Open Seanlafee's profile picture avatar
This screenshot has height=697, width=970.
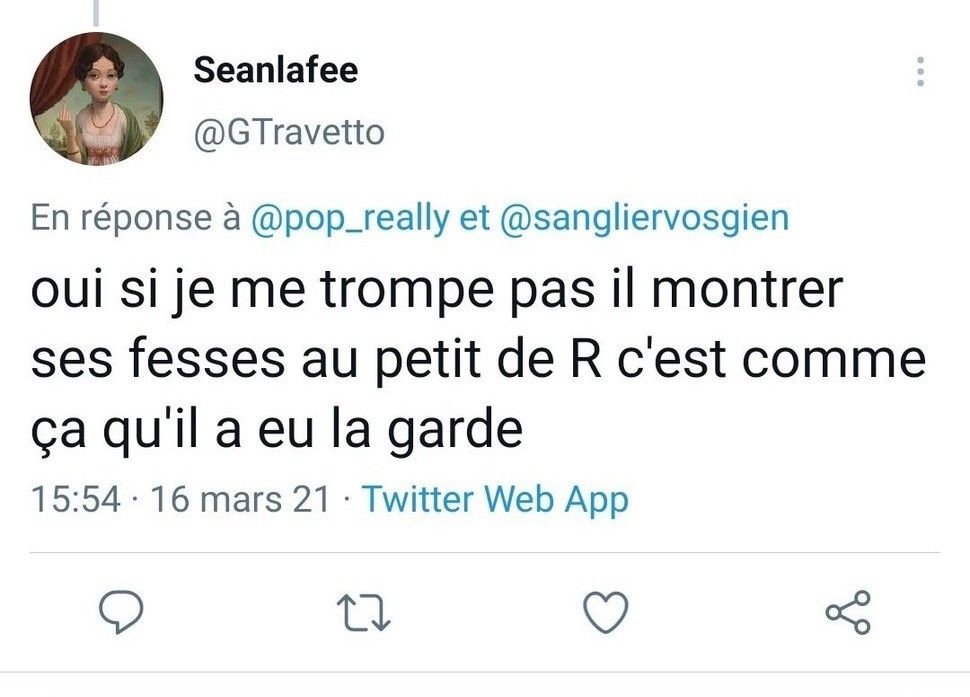tap(96, 98)
